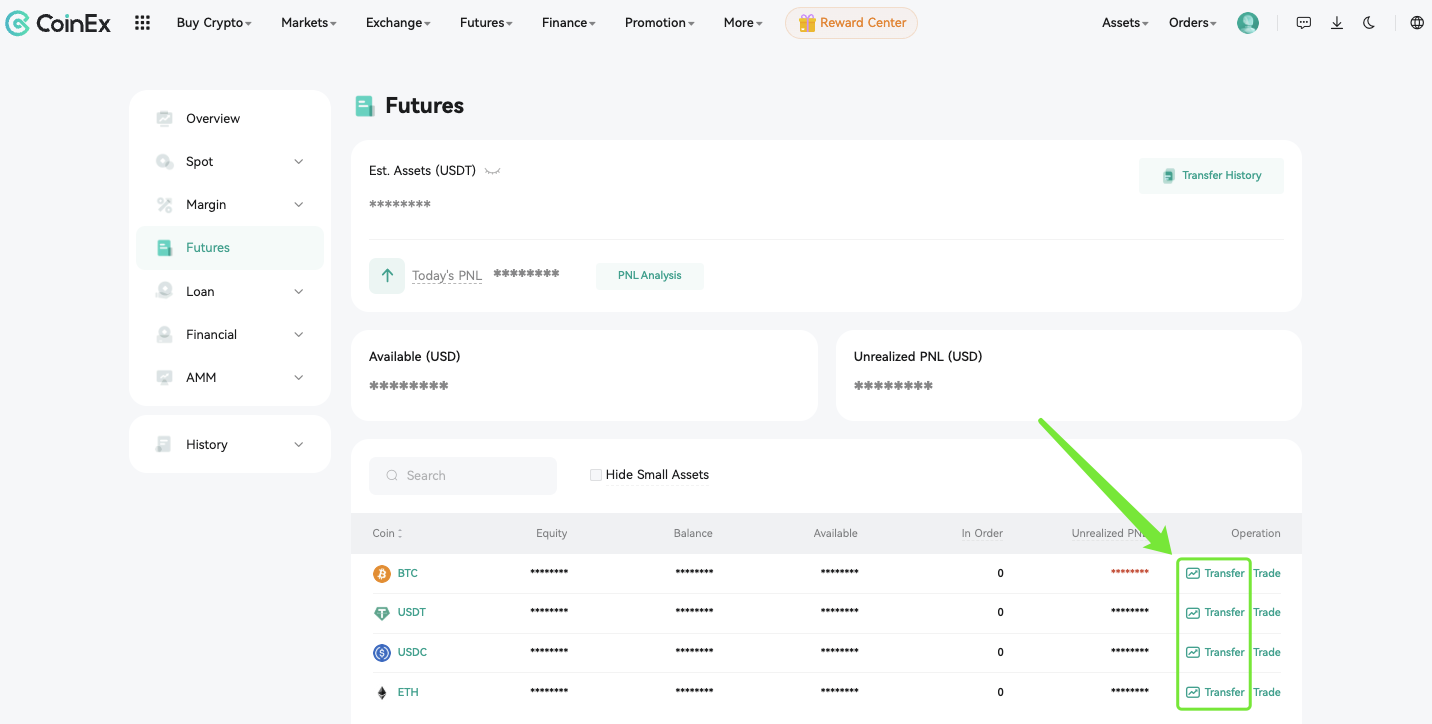Click the Overview sidebar icon
Image resolution: width=1432 pixels, height=724 pixels.
tap(165, 118)
